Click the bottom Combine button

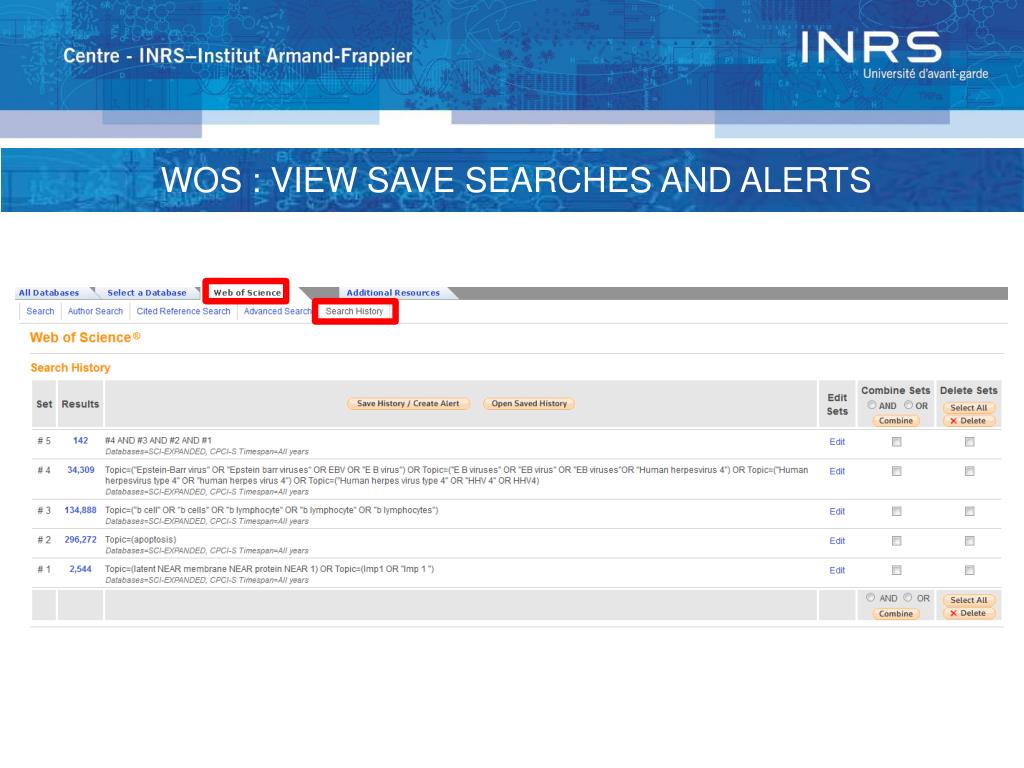pyautogui.click(x=896, y=614)
